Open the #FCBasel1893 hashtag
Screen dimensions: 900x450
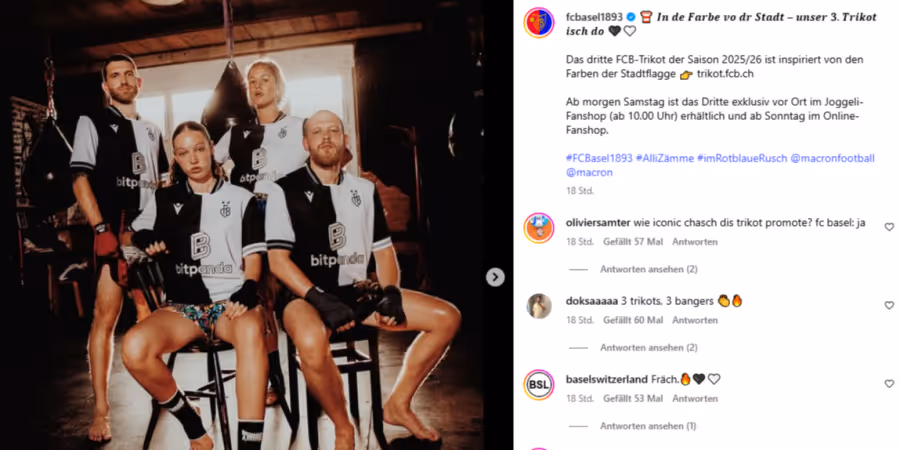599,158
